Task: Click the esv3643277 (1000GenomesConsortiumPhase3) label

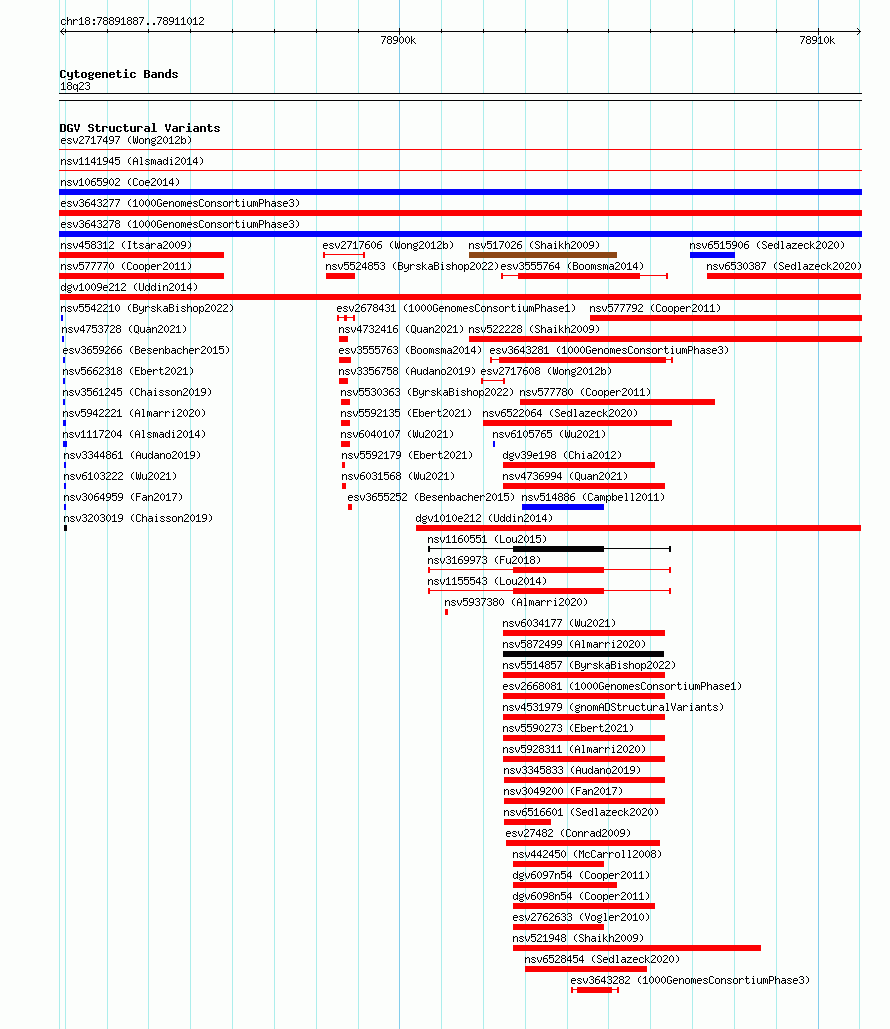Action: point(180,203)
